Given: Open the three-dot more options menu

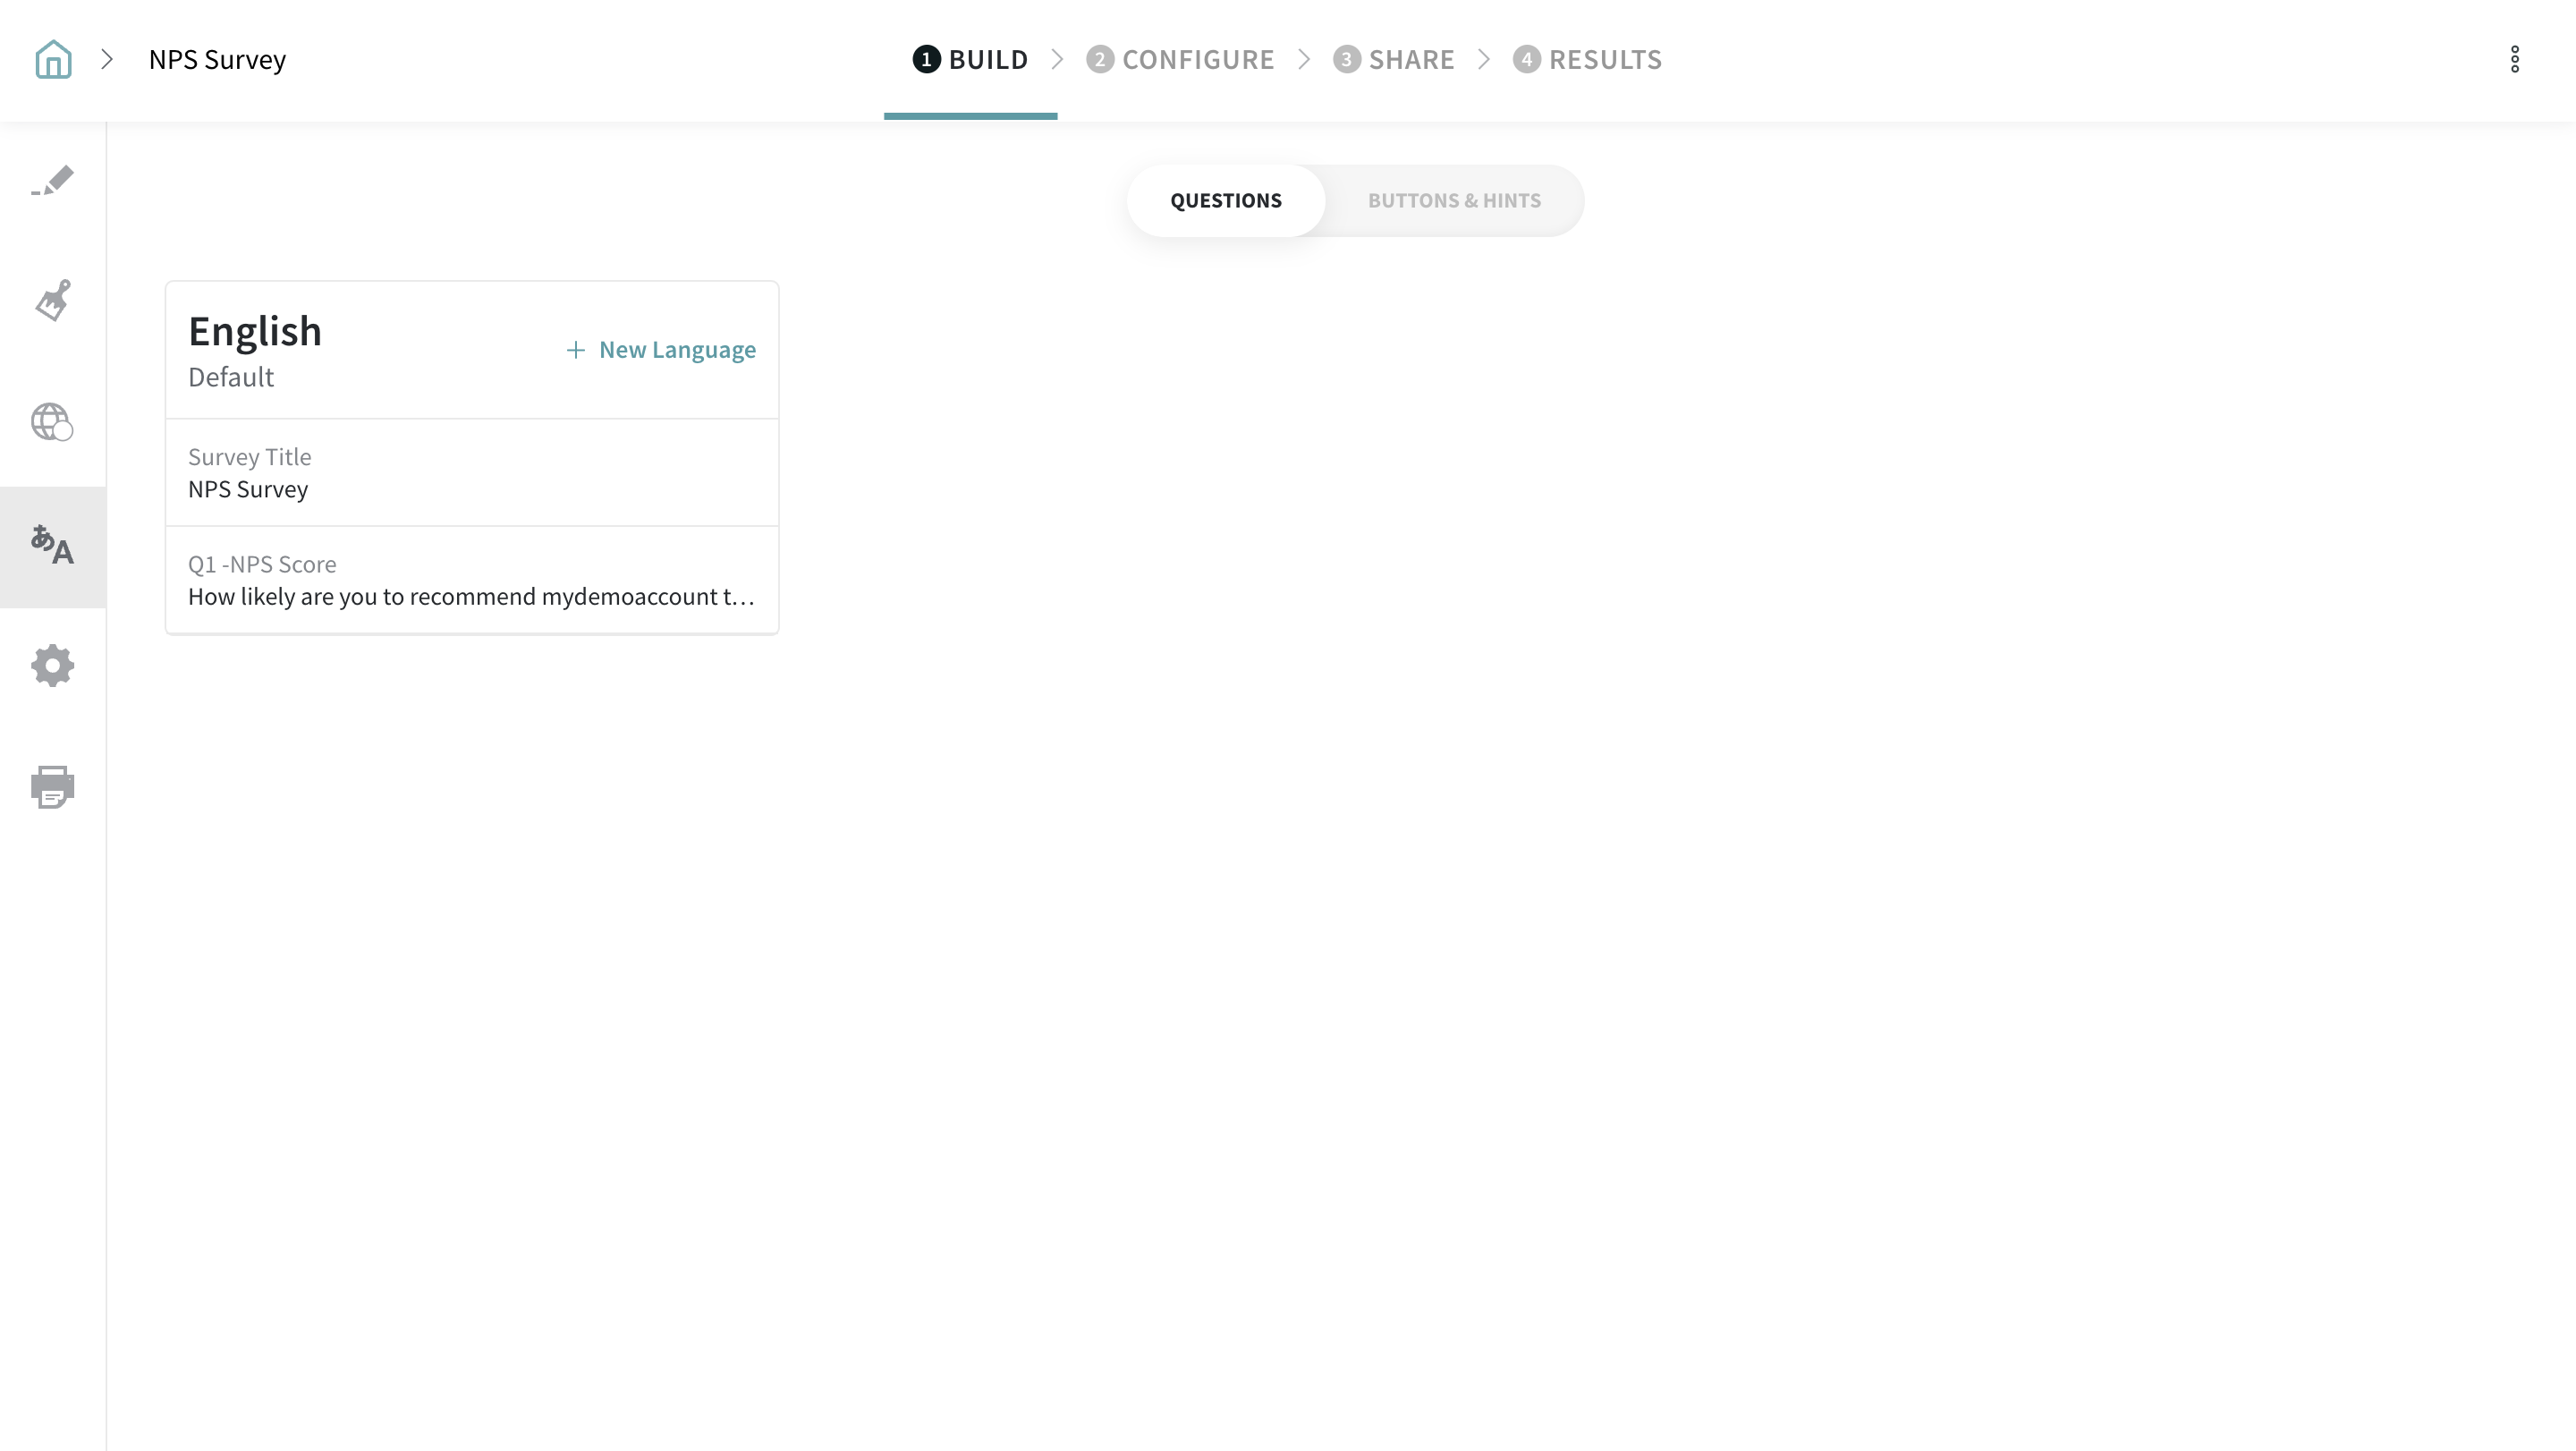Looking at the screenshot, I should click(x=2514, y=59).
